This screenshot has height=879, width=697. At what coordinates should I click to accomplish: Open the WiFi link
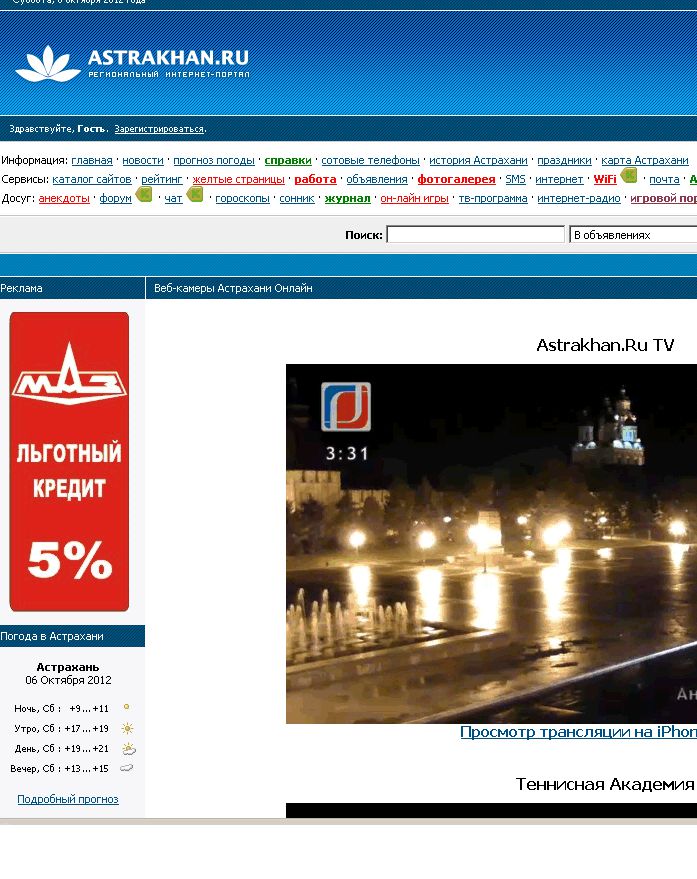point(605,179)
